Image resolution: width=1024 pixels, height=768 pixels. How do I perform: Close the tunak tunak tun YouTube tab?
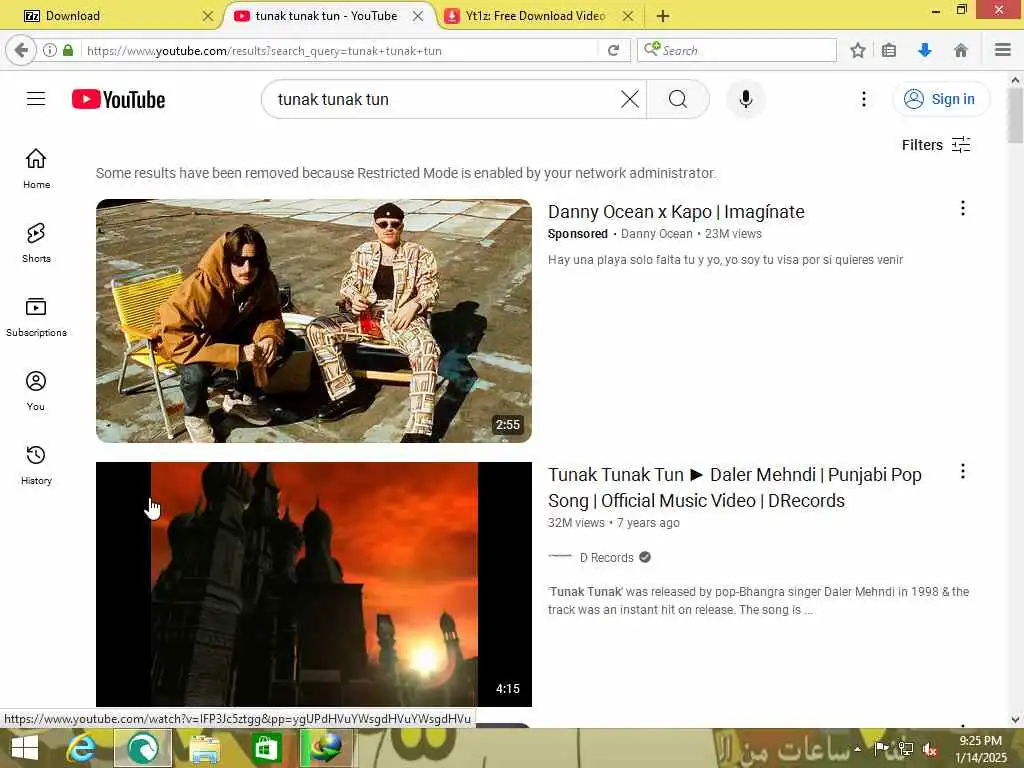click(418, 16)
